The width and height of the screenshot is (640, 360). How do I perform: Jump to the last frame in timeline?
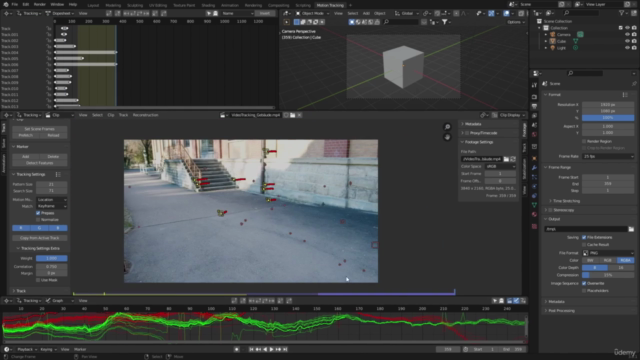pyautogui.click(x=285, y=349)
